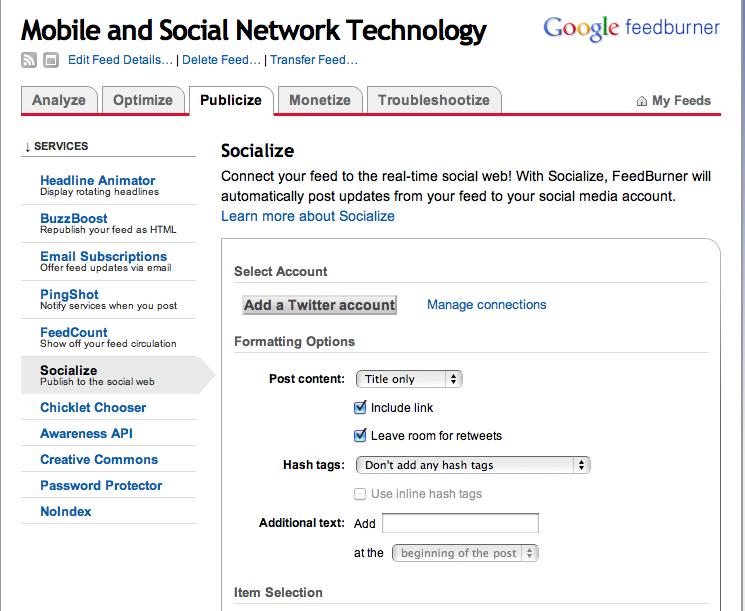
Task: Open the beginning of the post dropdown
Action: pos(465,553)
